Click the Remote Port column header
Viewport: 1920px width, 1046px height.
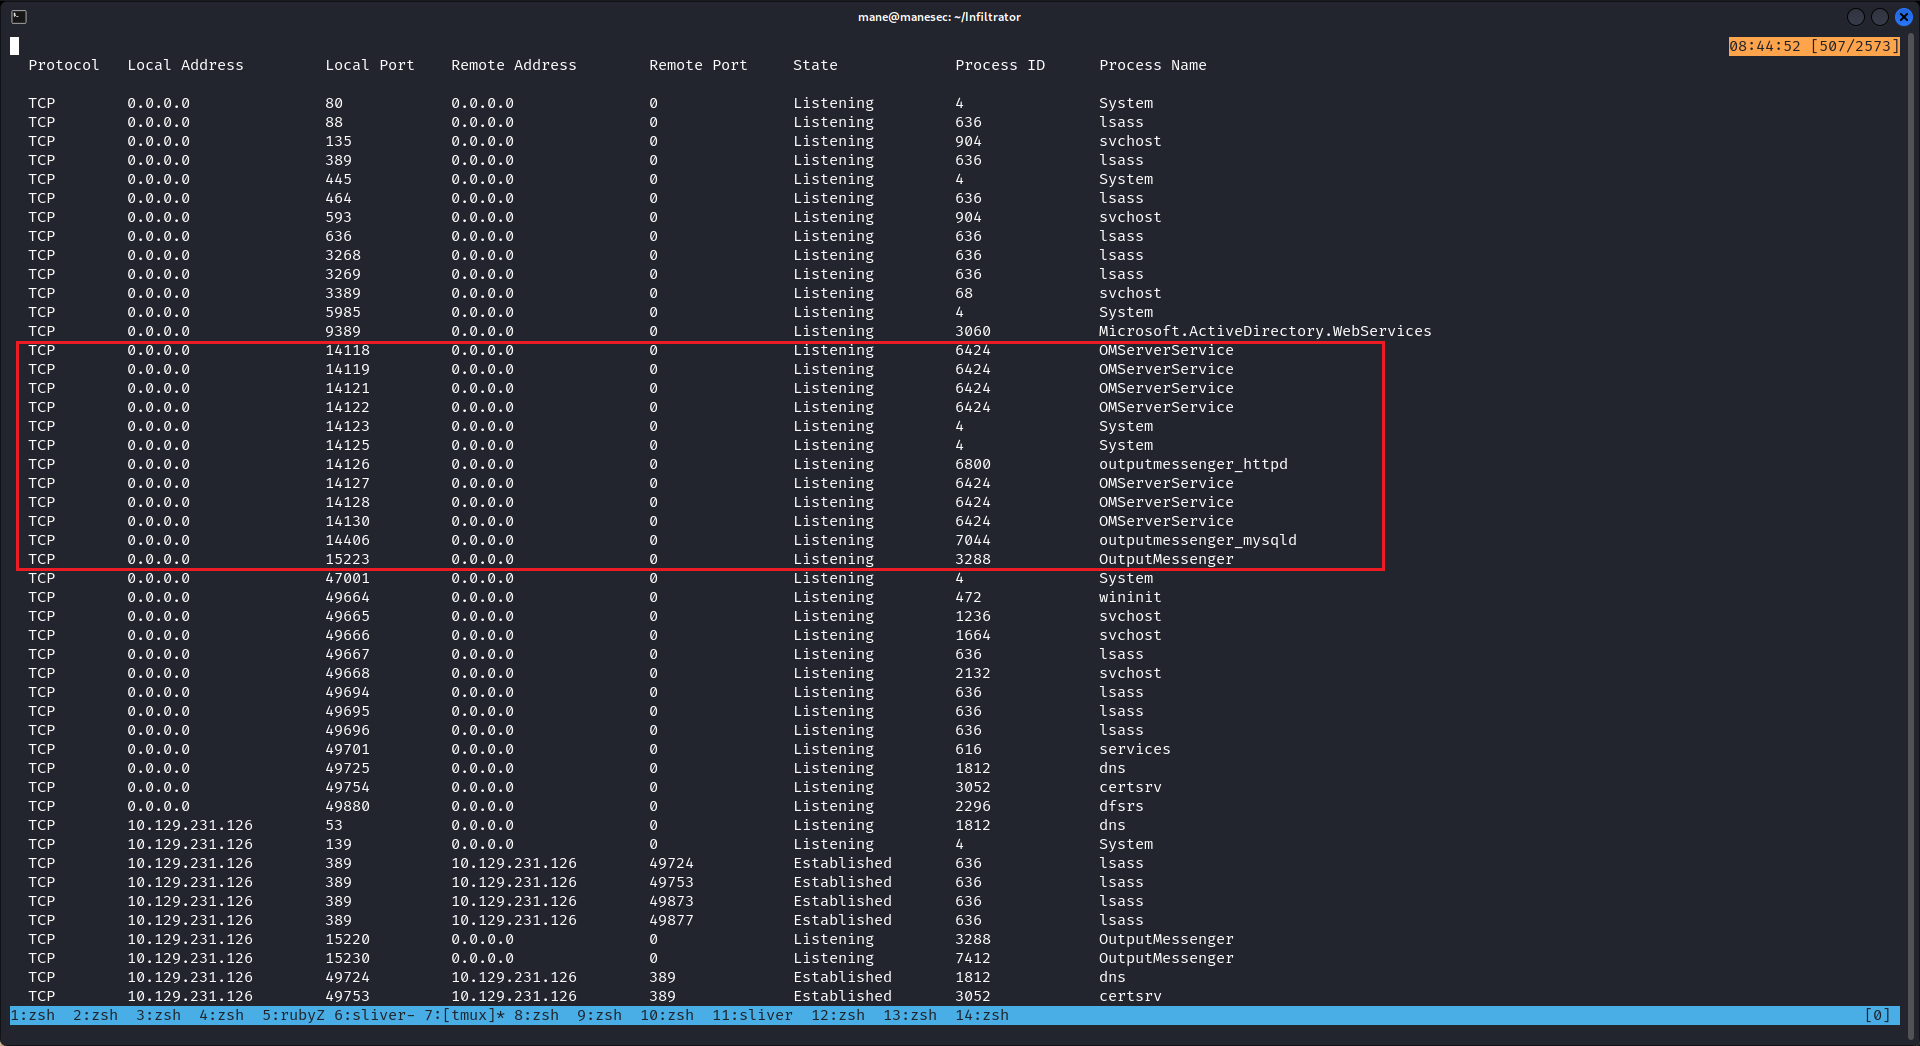[x=698, y=65]
